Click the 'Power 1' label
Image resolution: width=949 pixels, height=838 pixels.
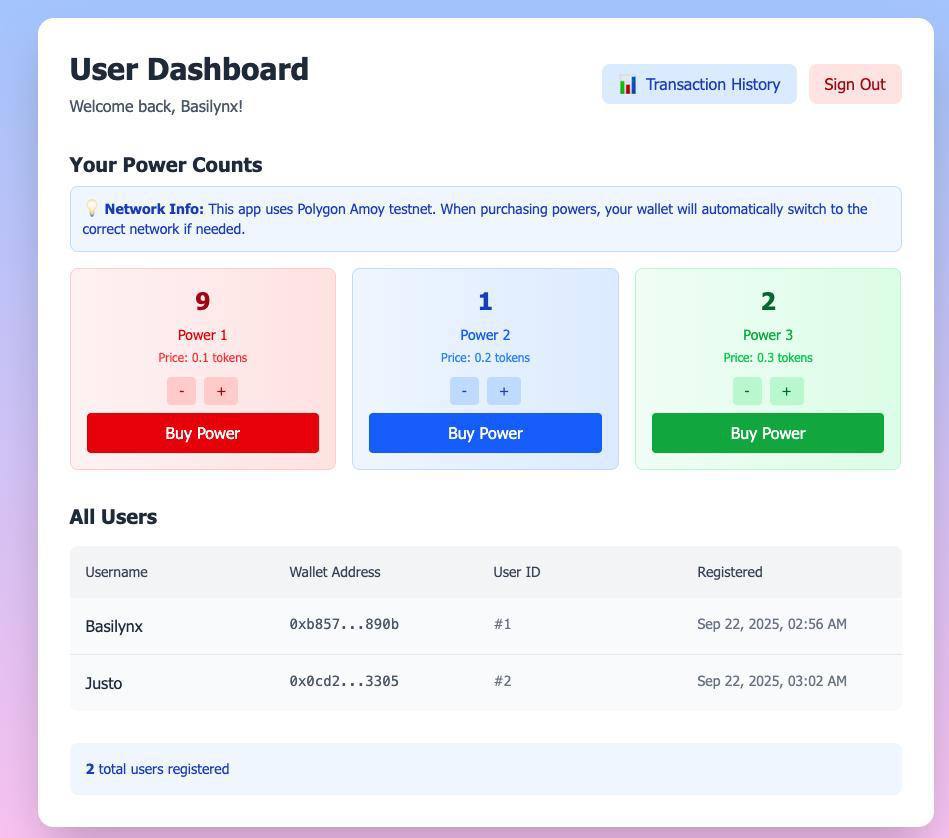203,335
